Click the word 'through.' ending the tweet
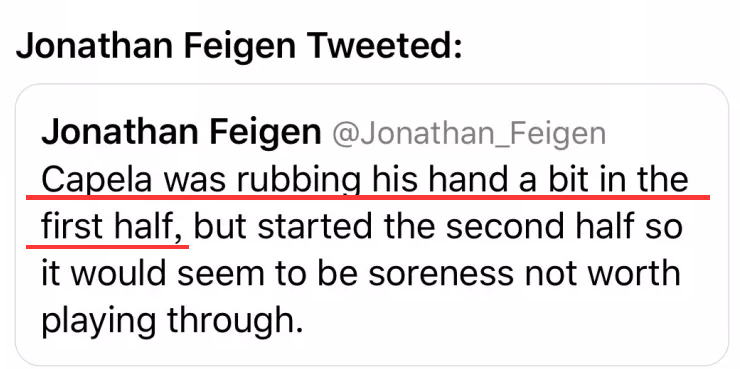This screenshot has height=369, width=740. (235, 319)
